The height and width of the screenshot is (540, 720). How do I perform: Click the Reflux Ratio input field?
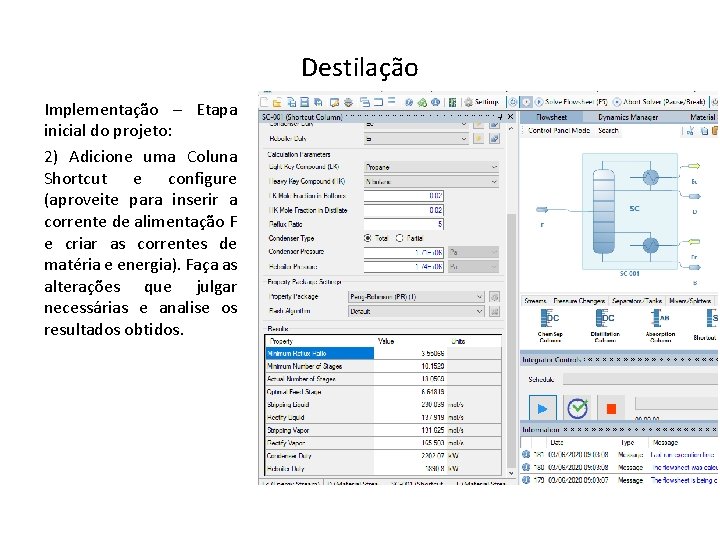coord(404,224)
